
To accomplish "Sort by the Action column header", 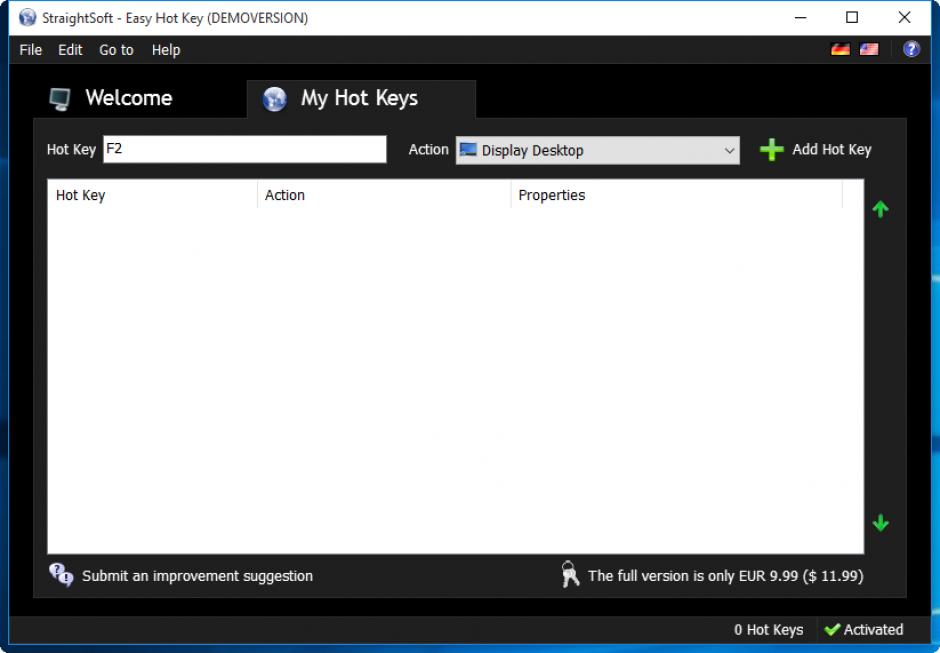I will pyautogui.click(x=384, y=195).
